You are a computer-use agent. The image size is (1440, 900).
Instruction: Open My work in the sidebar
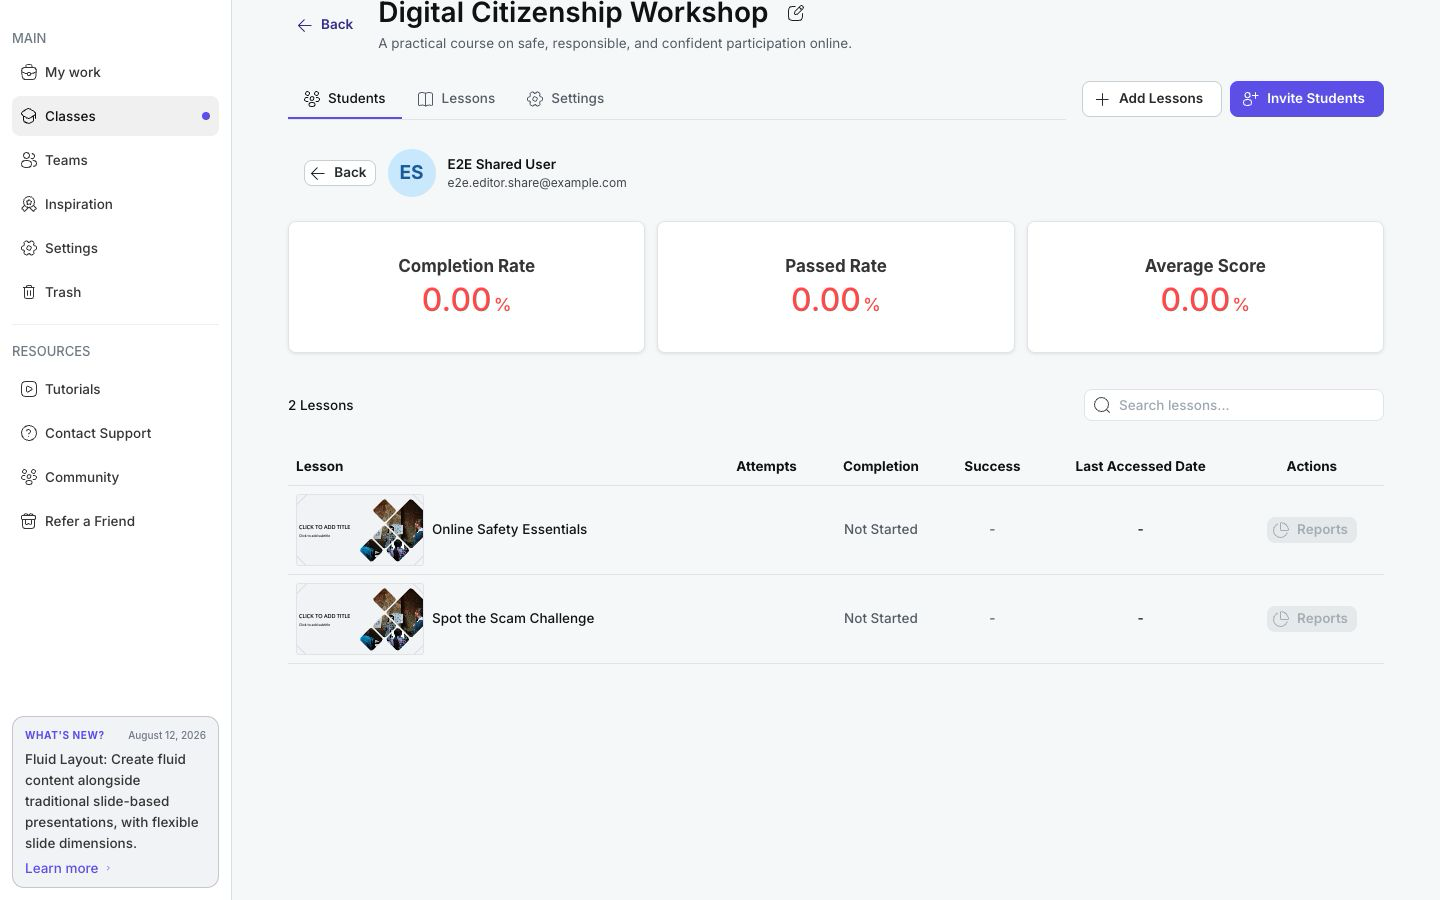pyautogui.click(x=115, y=72)
